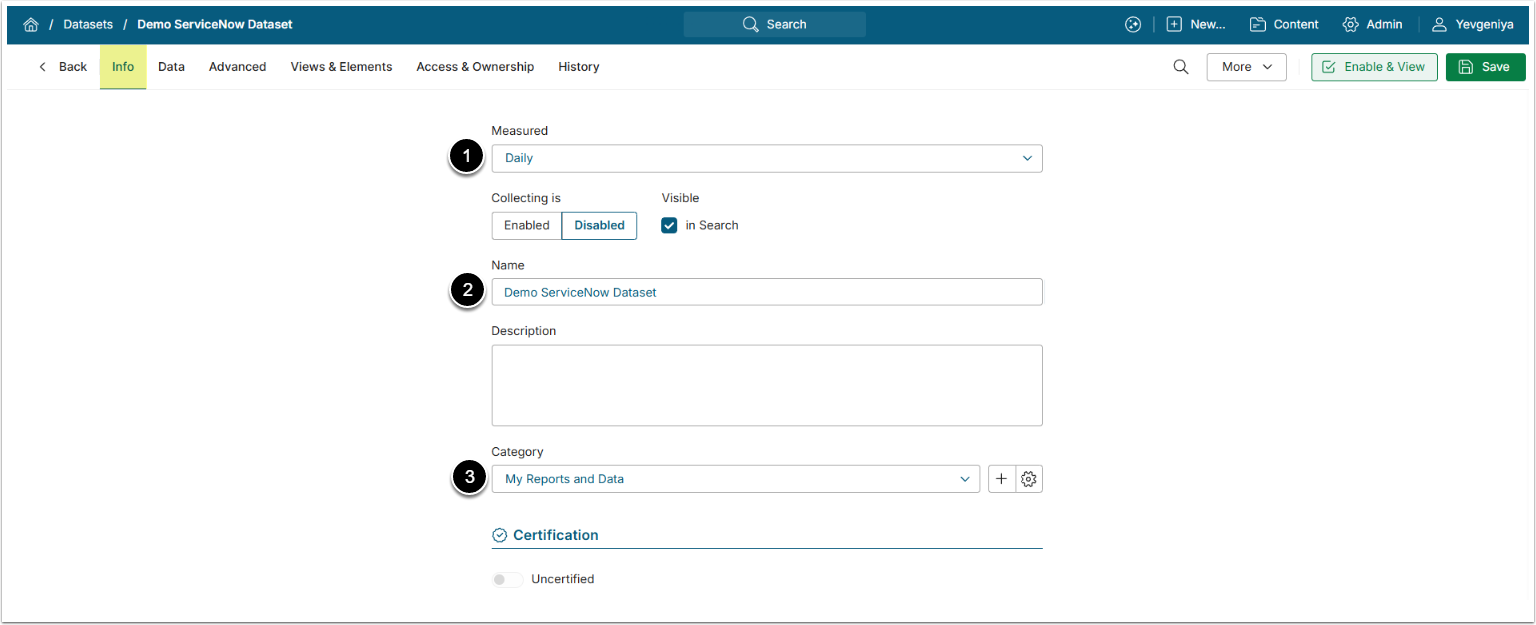Viewport: 1536px width, 625px height.
Task: Click the green Save button
Action: click(1485, 67)
